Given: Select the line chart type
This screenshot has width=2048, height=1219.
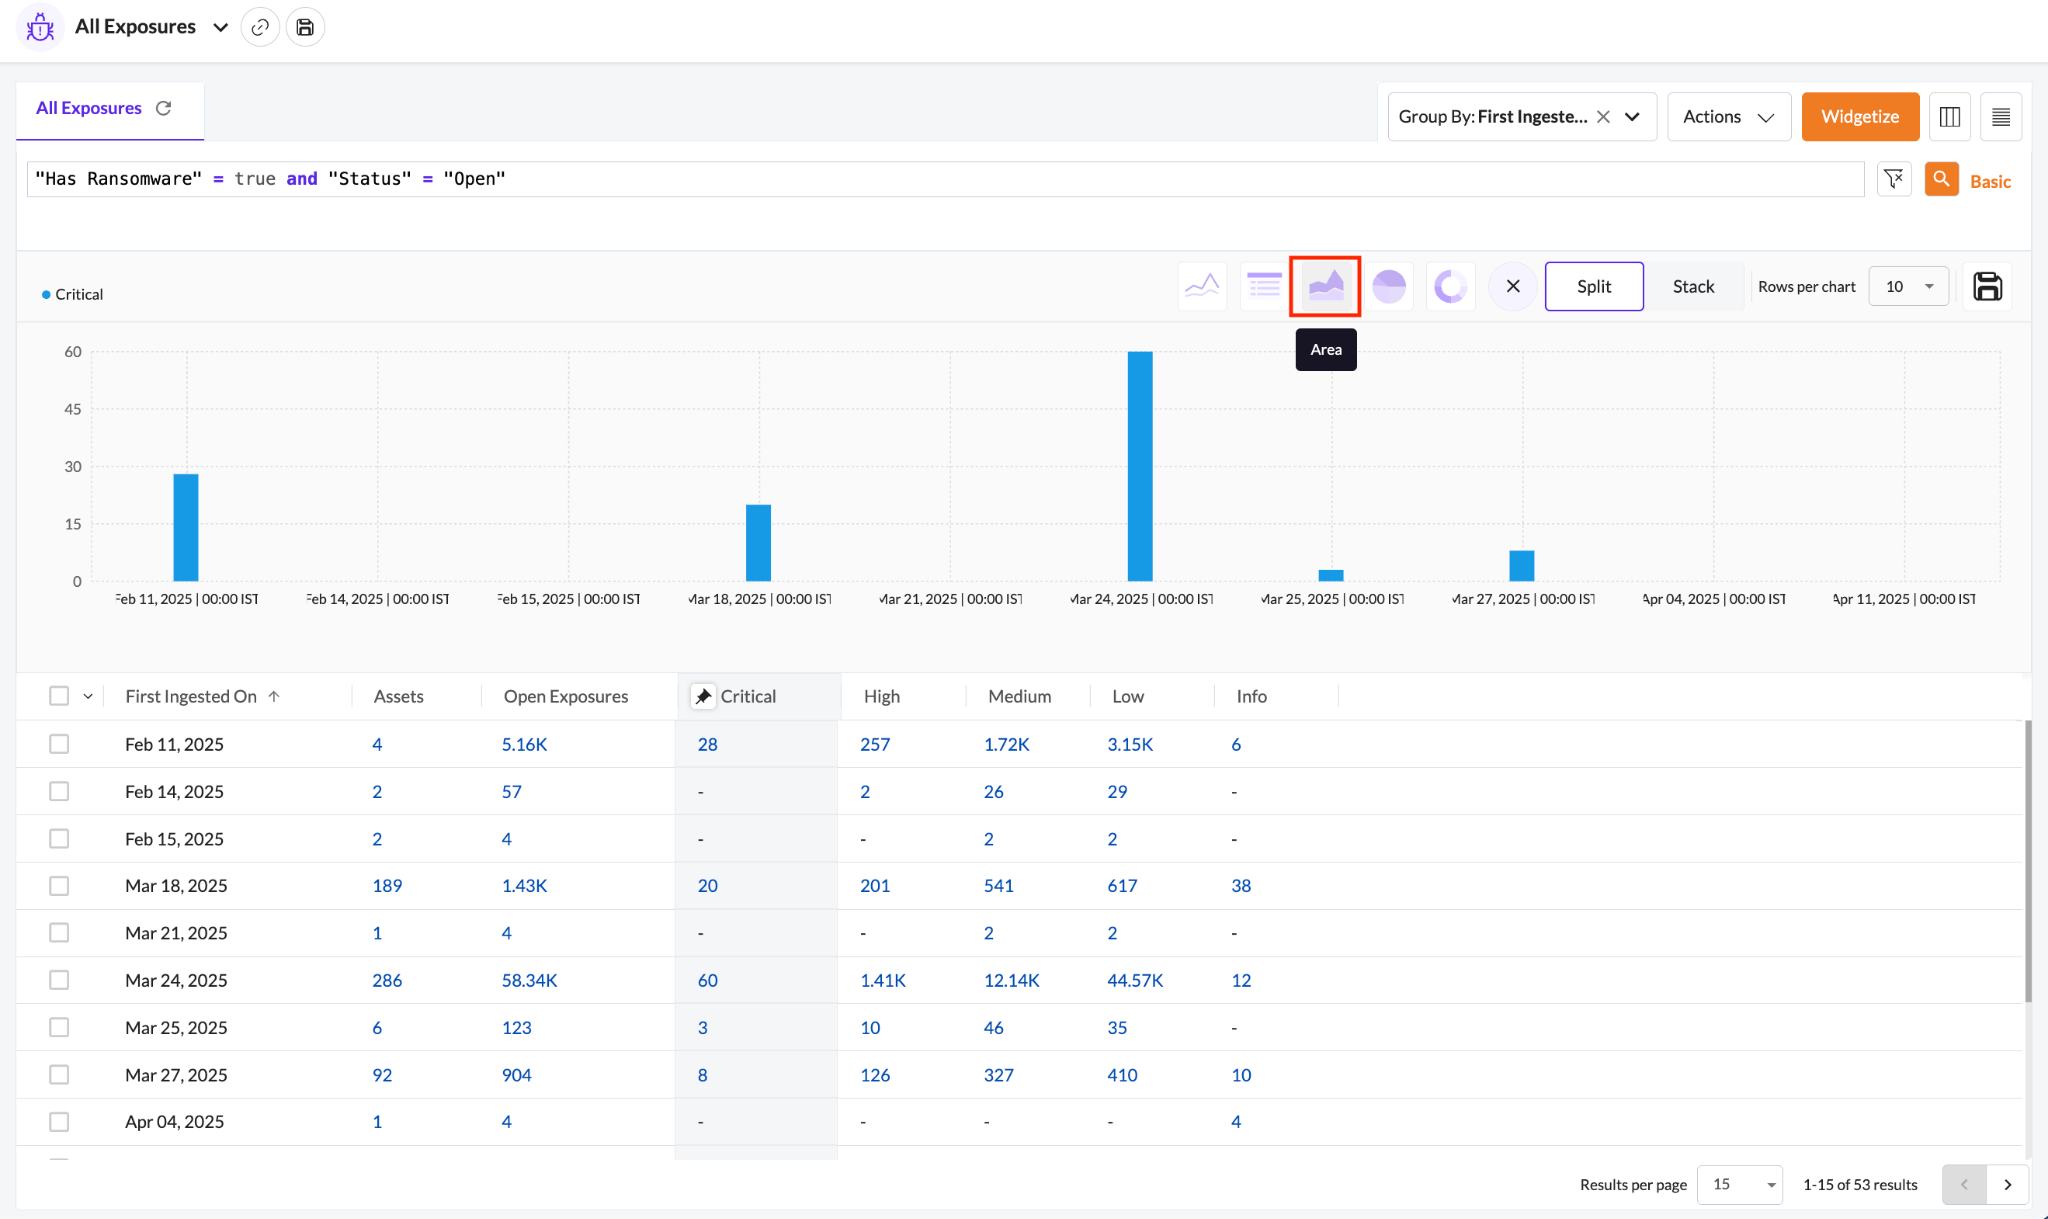Looking at the screenshot, I should click(x=1202, y=287).
